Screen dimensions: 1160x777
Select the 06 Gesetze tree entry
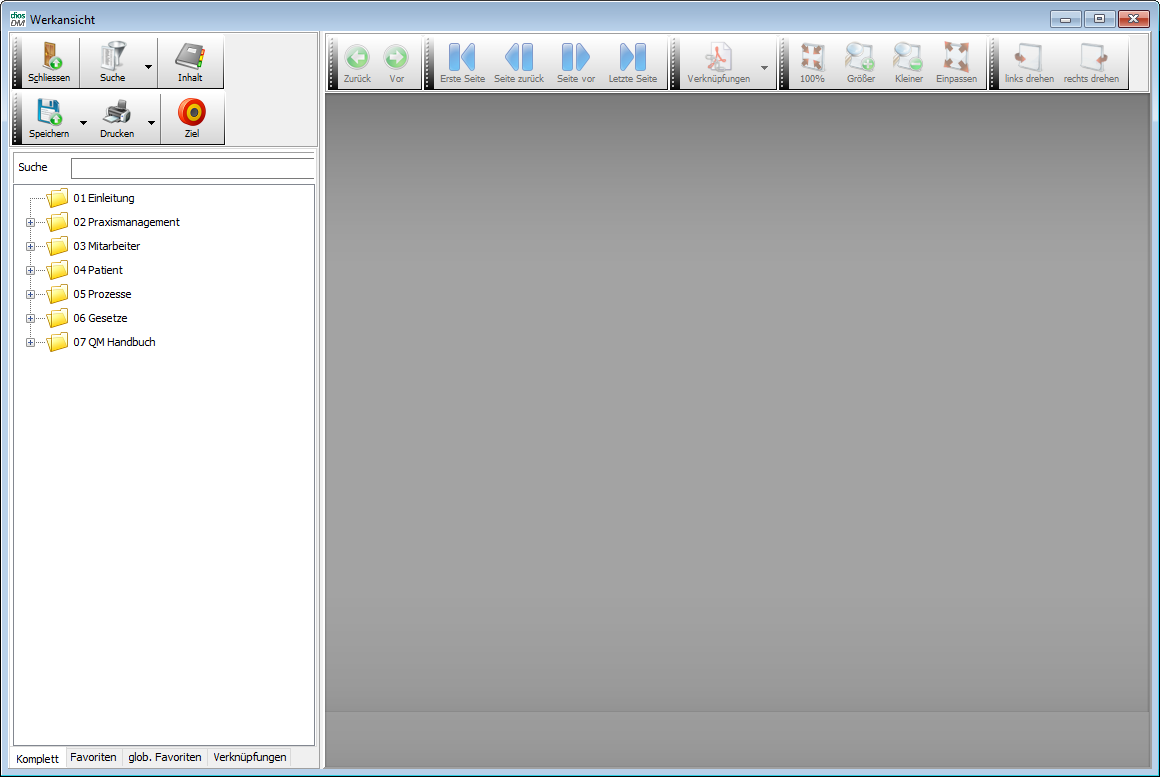click(x=100, y=318)
